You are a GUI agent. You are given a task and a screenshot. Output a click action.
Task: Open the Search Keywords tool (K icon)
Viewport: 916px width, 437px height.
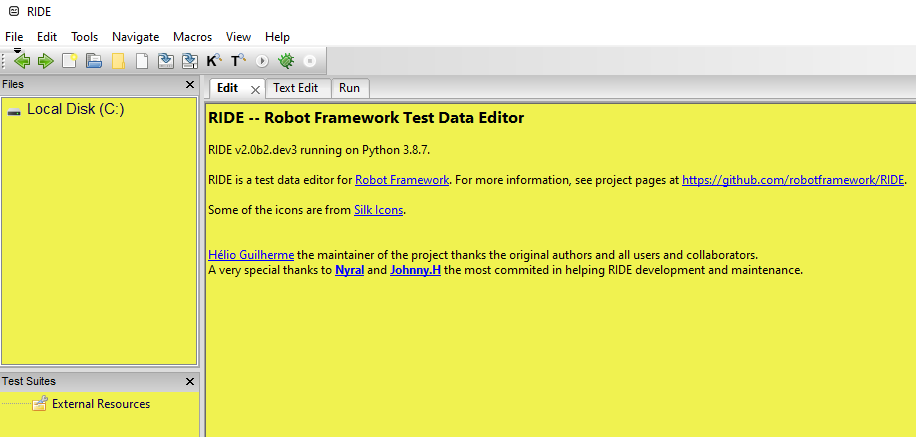point(214,61)
